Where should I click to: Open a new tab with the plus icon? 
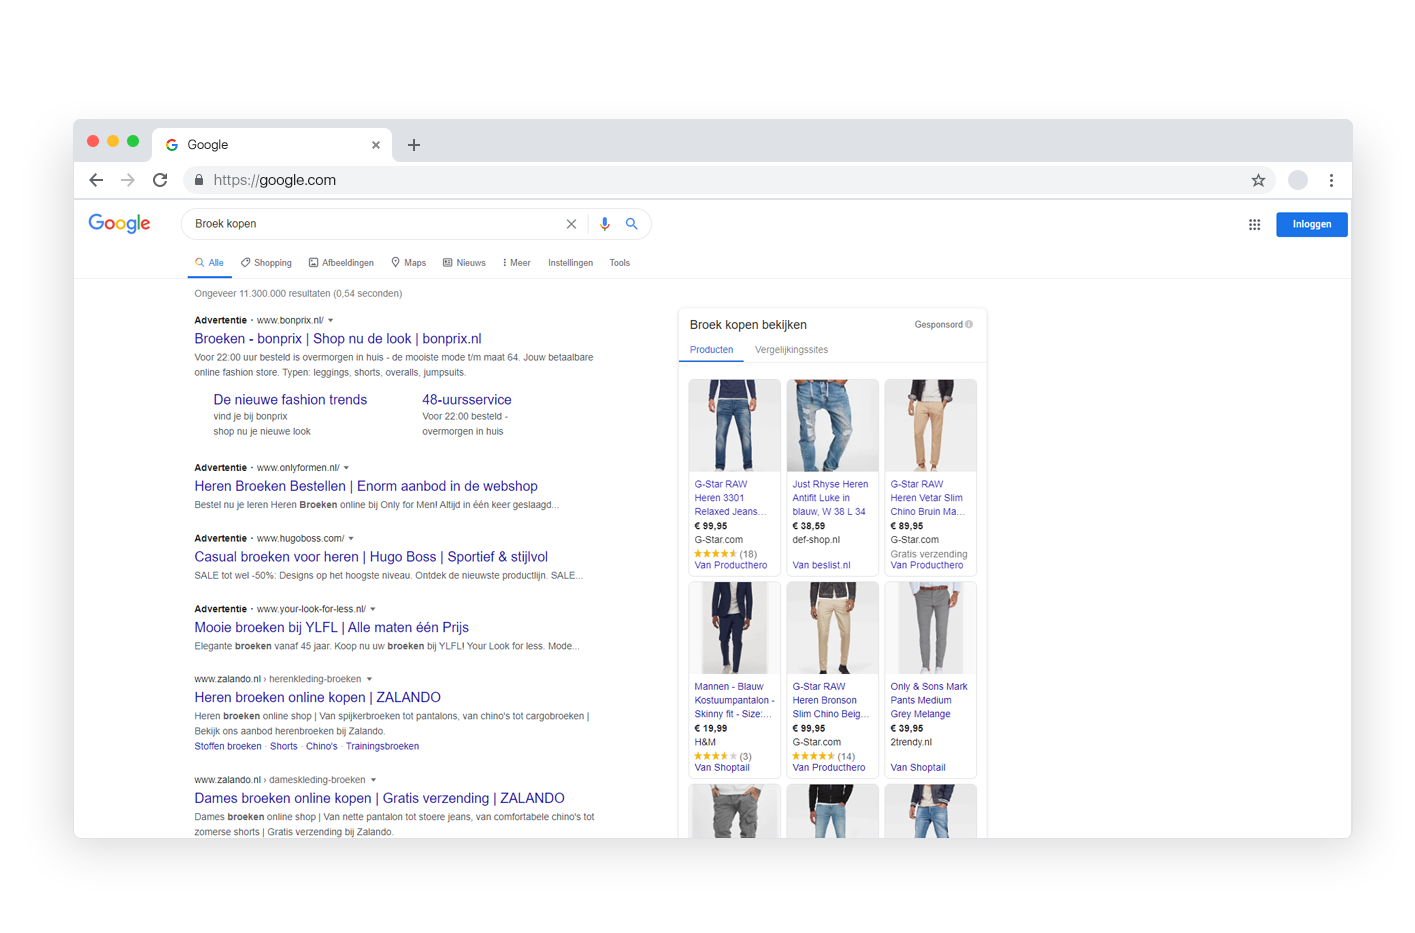(414, 145)
